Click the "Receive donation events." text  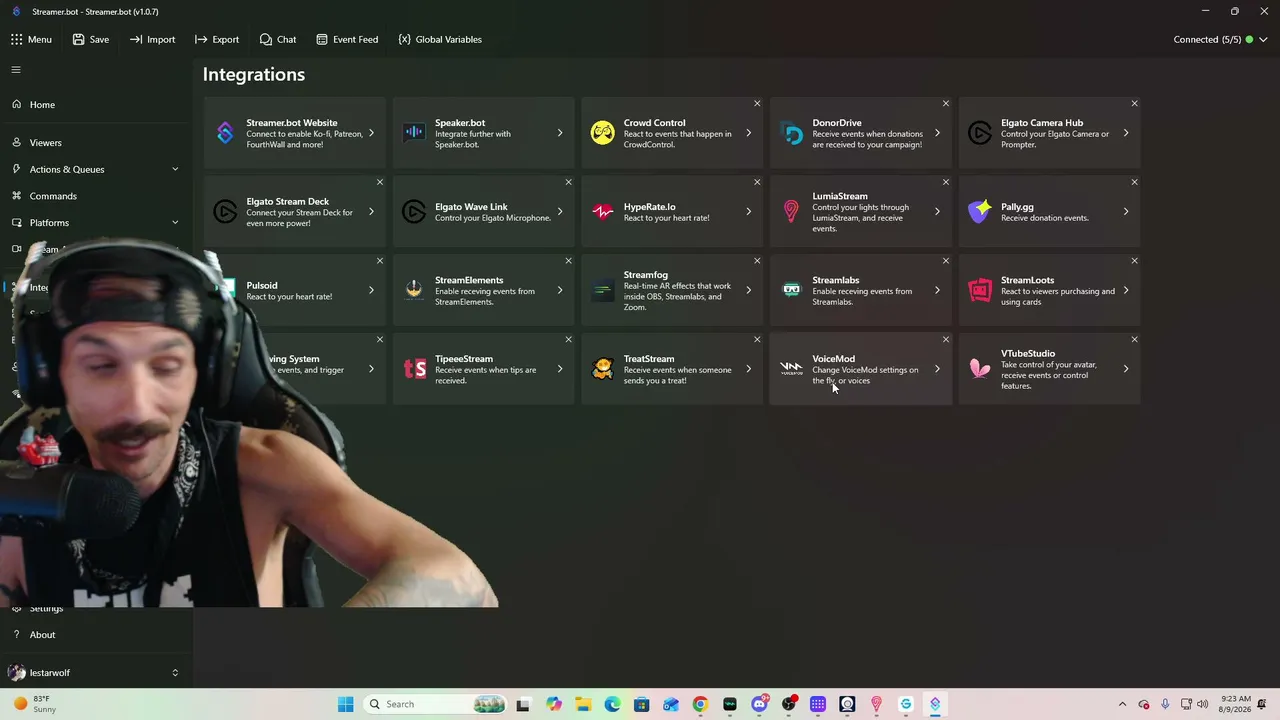pyautogui.click(x=1045, y=218)
